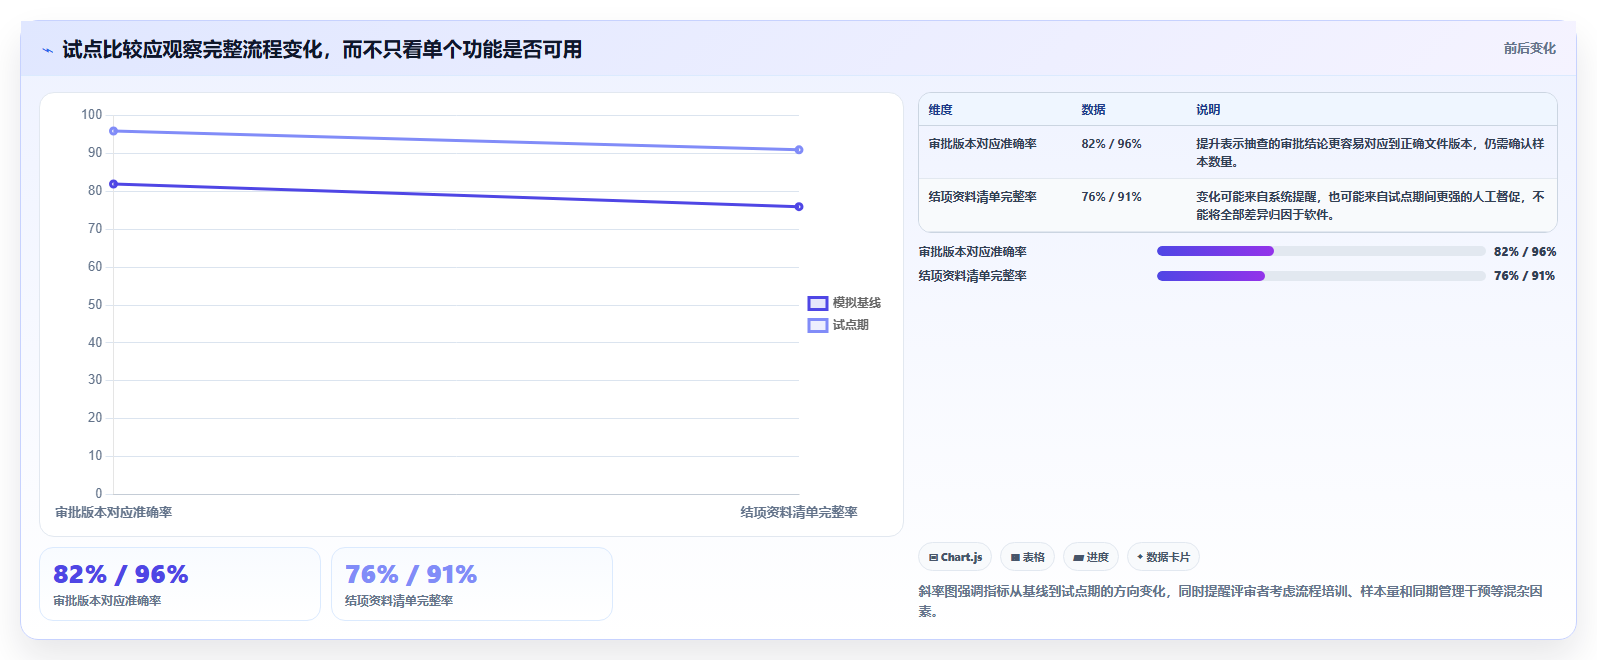Click the 数据 column header
The width and height of the screenshot is (1597, 660).
(x=1093, y=110)
